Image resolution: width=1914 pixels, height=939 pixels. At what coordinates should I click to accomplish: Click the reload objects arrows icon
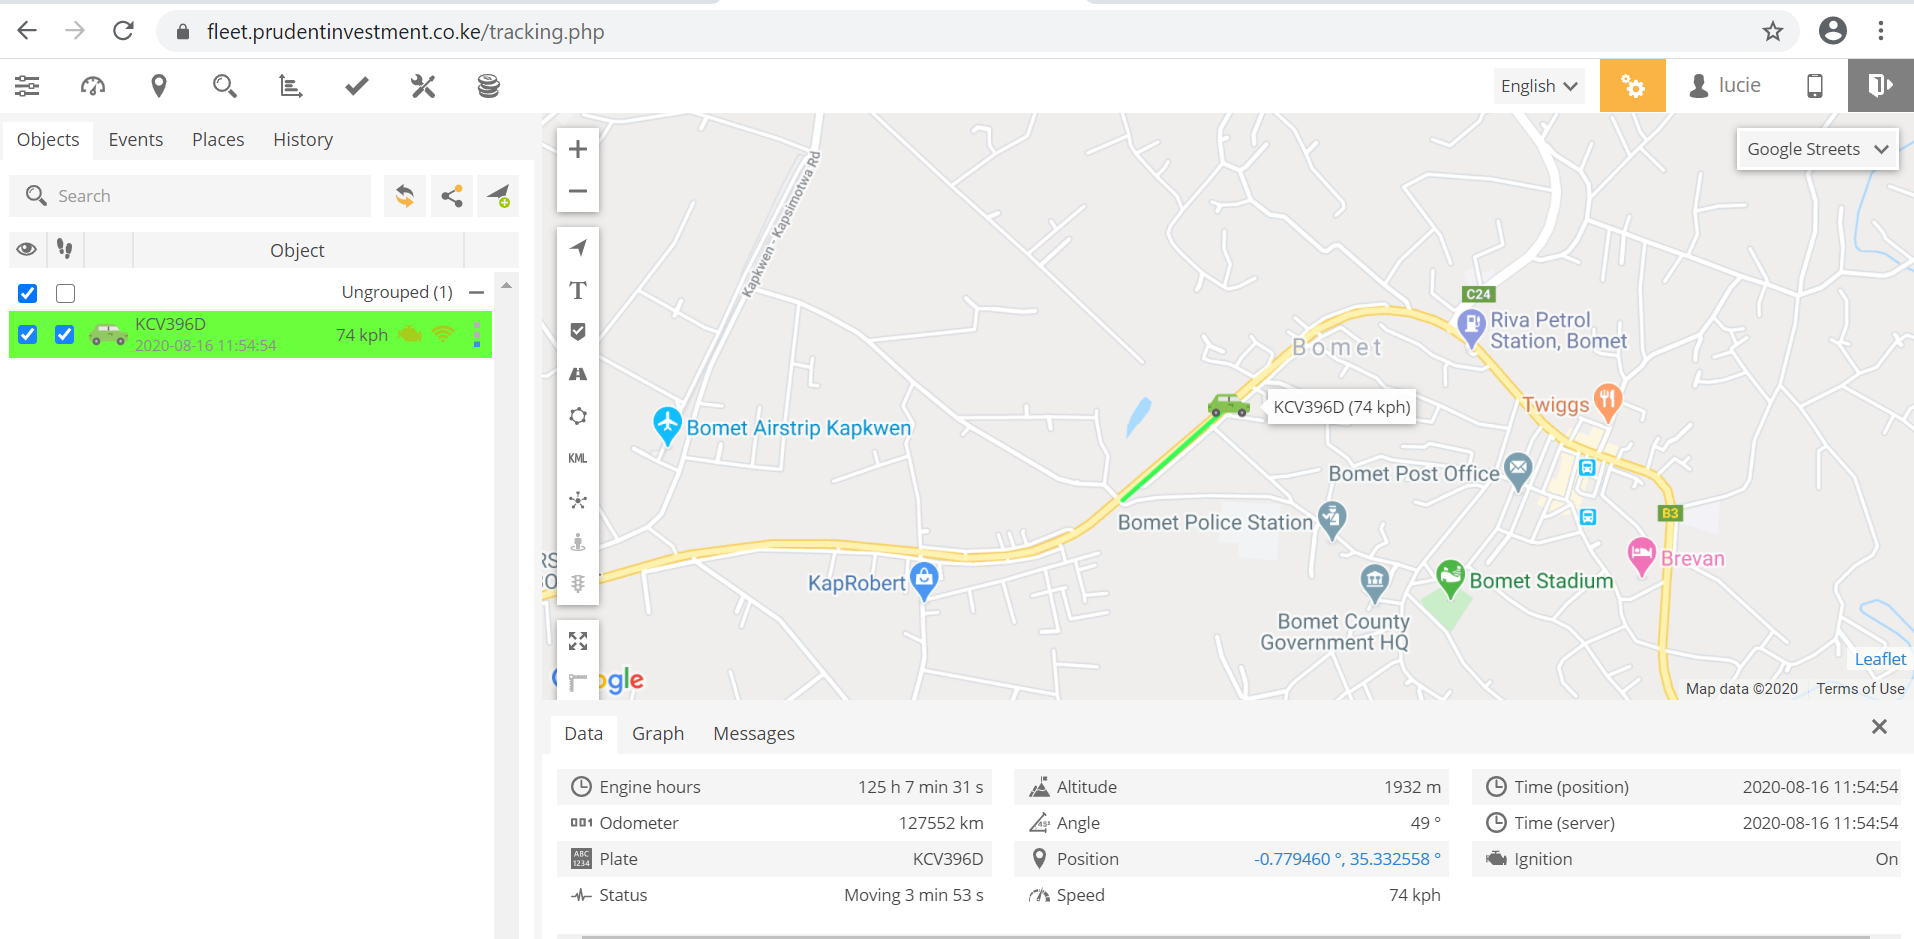(405, 196)
